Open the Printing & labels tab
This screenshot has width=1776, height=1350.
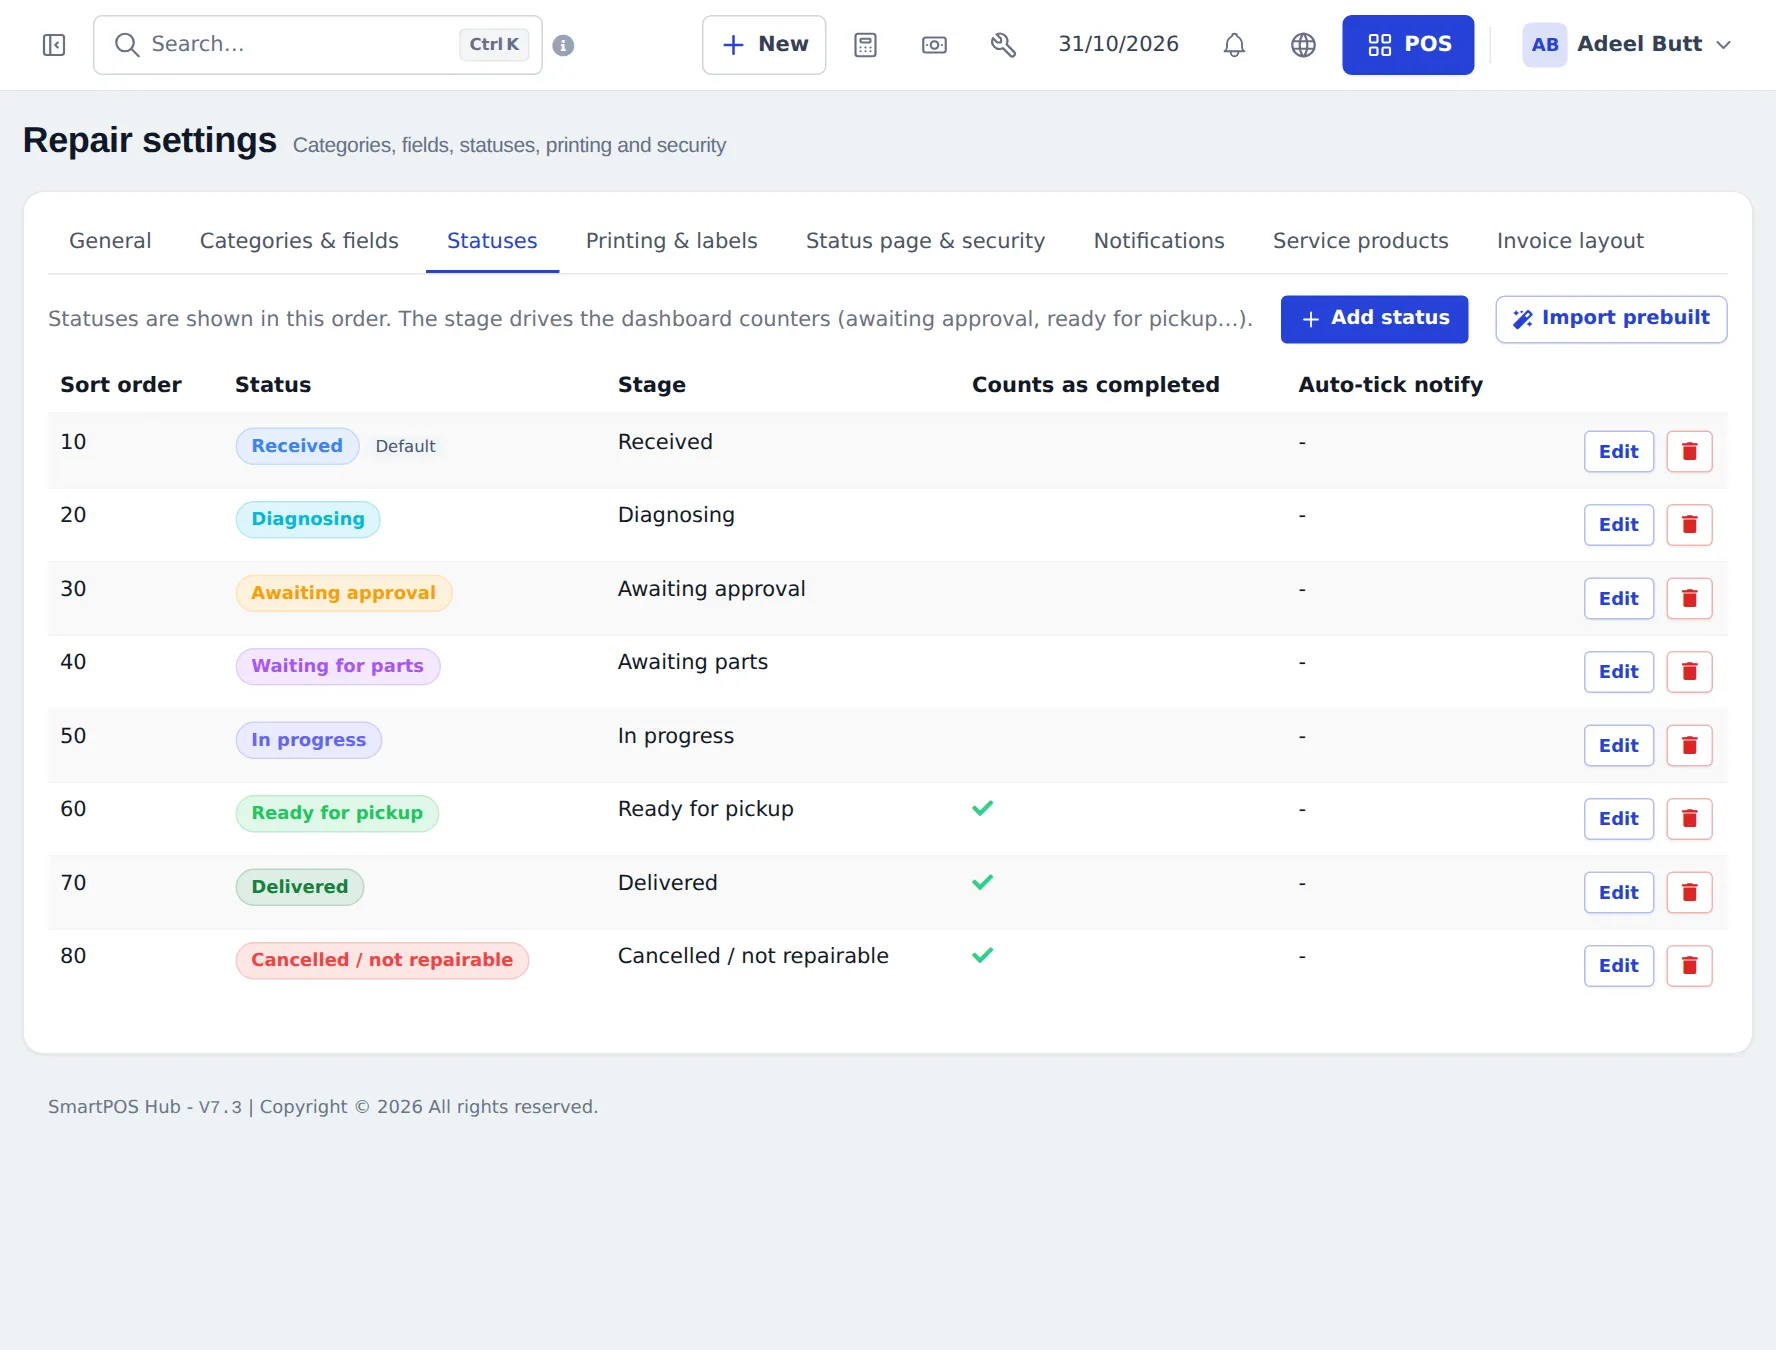click(x=672, y=241)
